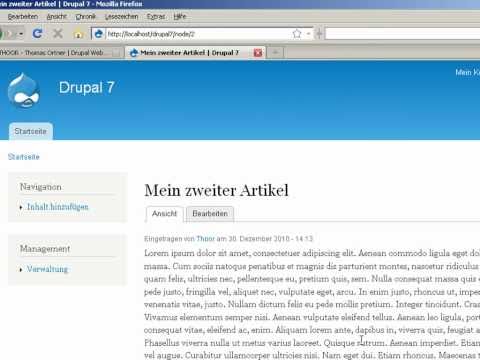480x360 pixels.
Task: Open the Hilfe menu
Action: pos(180,16)
